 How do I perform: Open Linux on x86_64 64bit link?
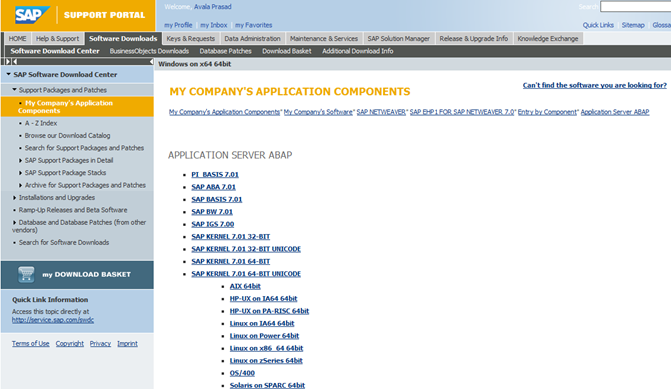click(x=266, y=348)
